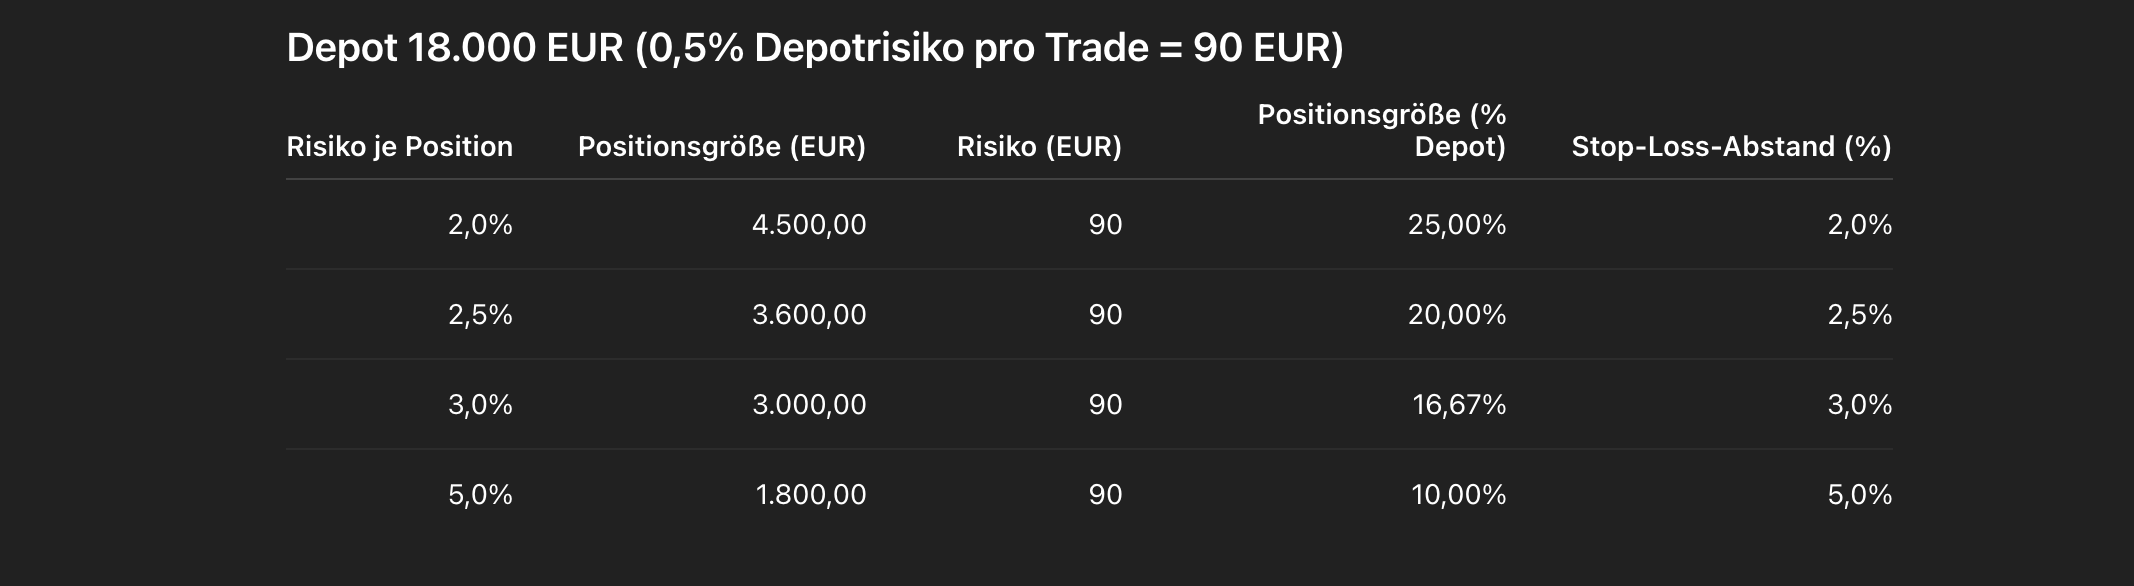Click the 4.500,00 position size cell
The height and width of the screenshot is (586, 2134).
point(808,225)
